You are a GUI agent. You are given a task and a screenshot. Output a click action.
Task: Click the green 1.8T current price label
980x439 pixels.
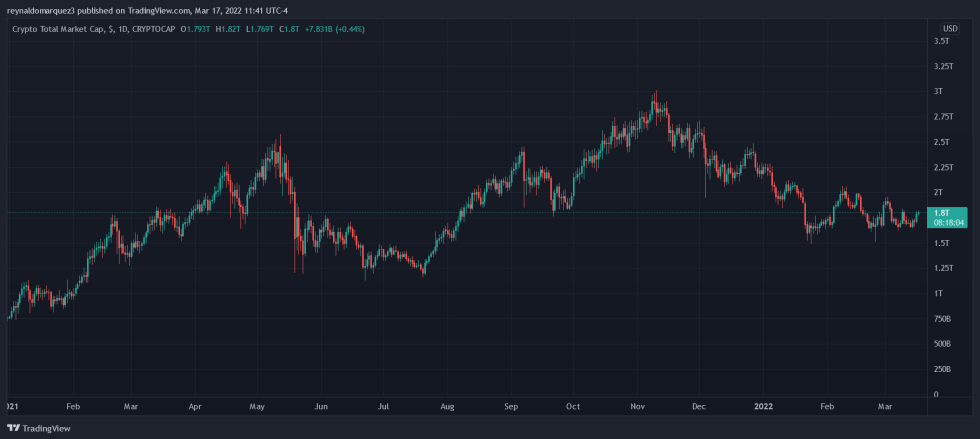click(x=942, y=213)
